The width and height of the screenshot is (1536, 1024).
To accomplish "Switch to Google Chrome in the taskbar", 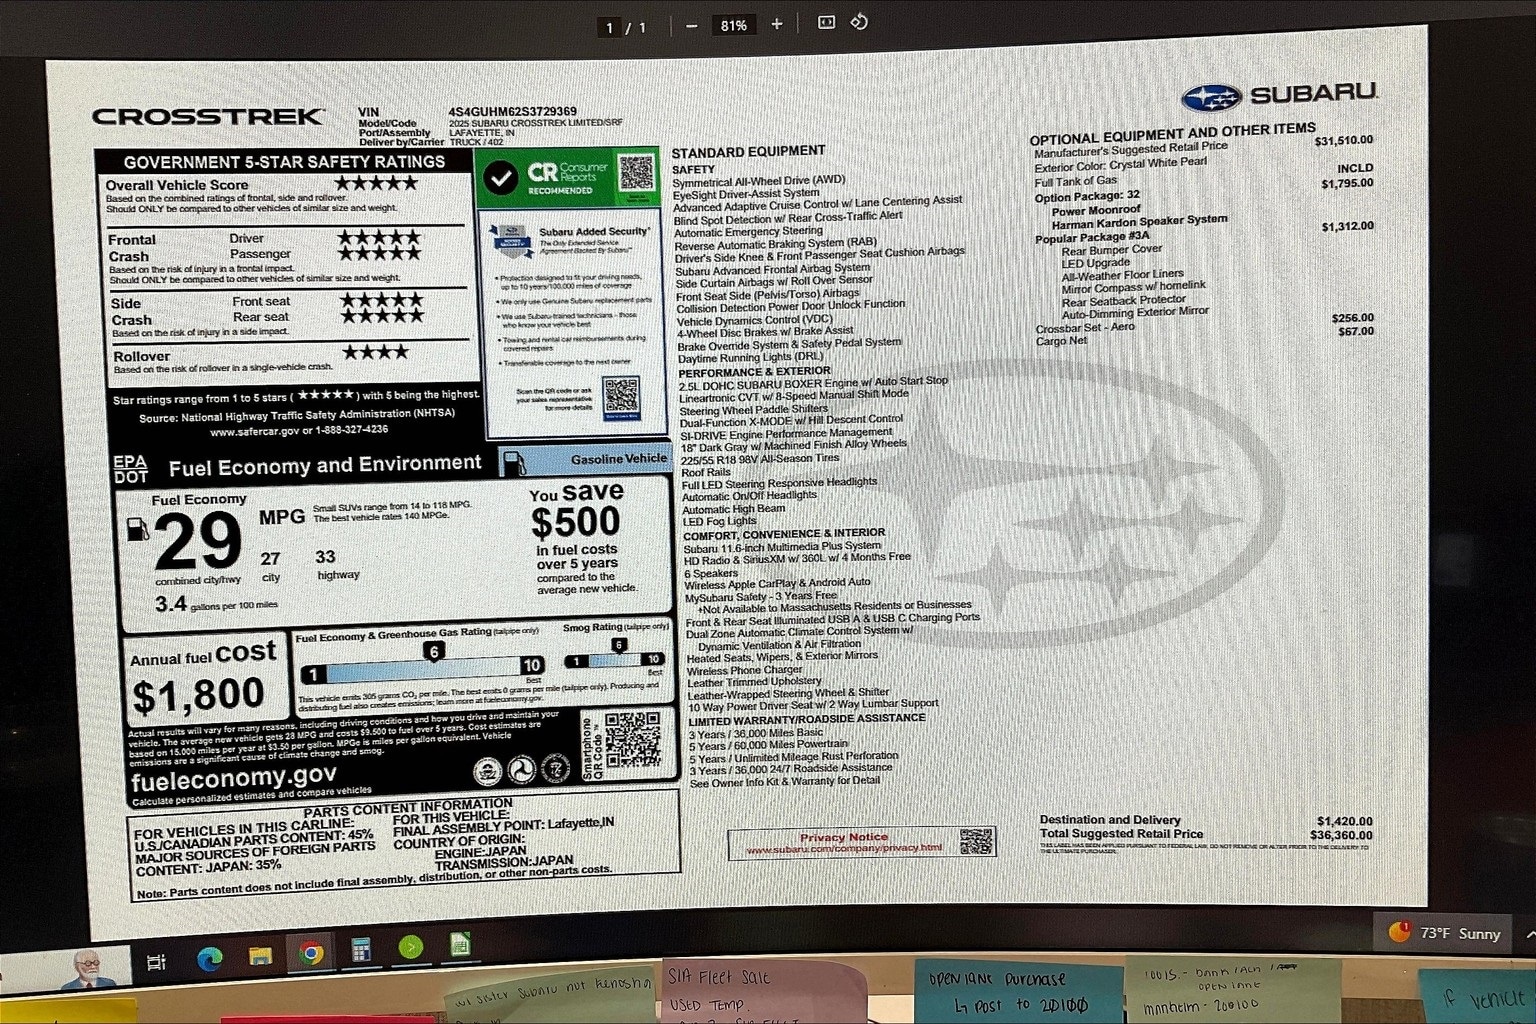I will coord(311,953).
